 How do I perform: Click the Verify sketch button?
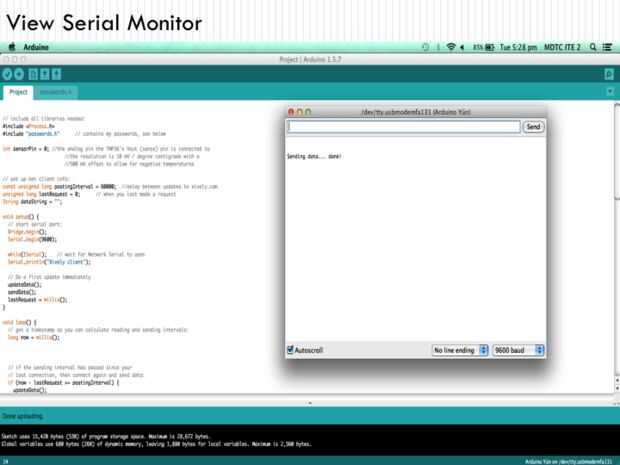[x=7, y=74]
